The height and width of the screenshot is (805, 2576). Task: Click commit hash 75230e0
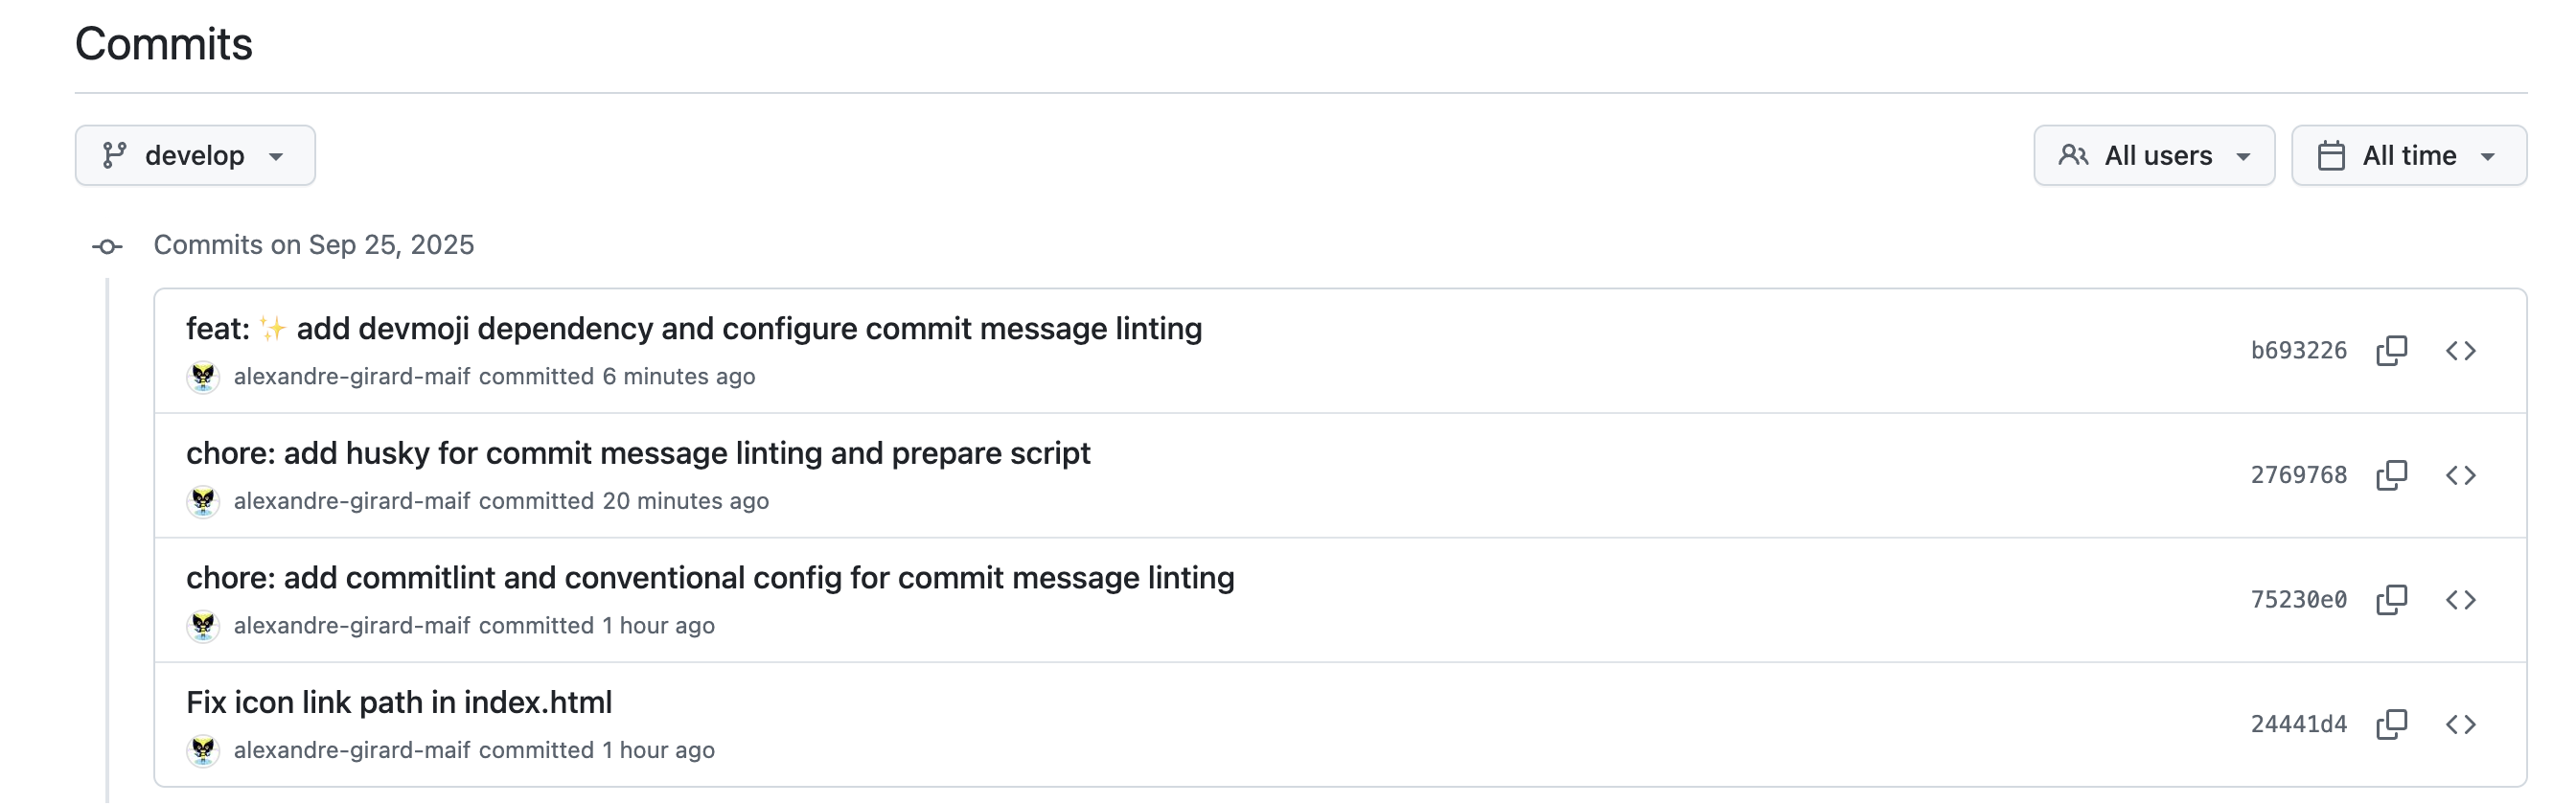2298,599
